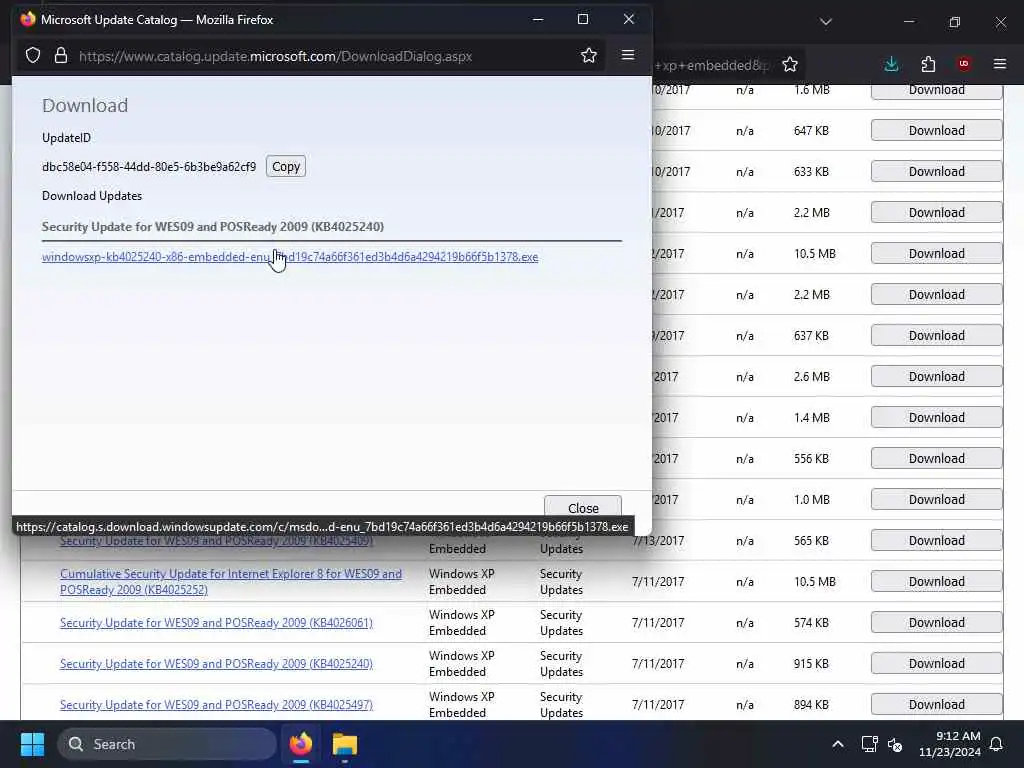
Task: Open the Windows Start menu
Action: tap(32, 744)
